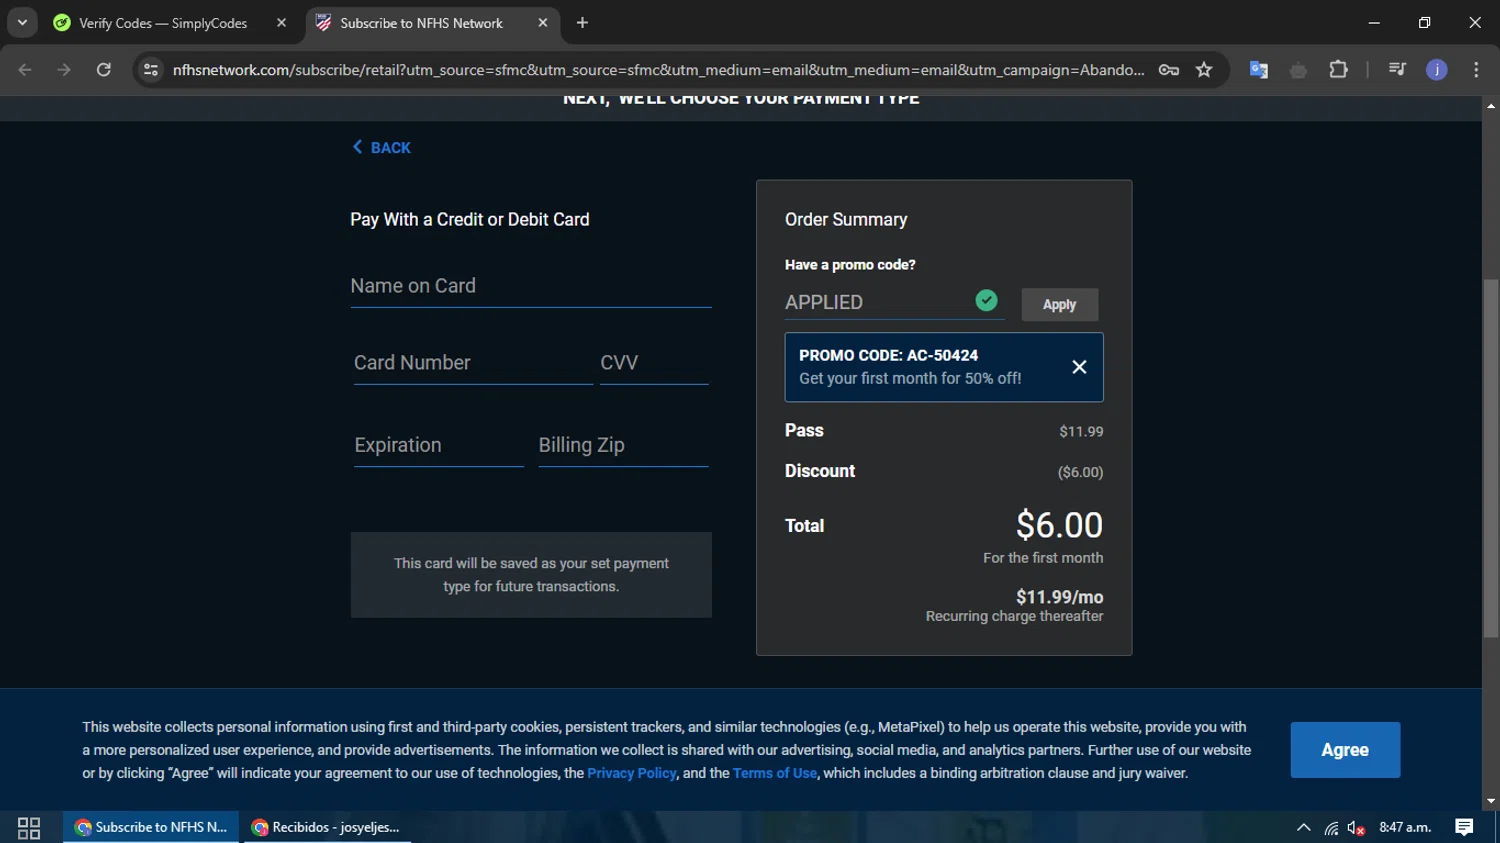Remove promo code AC-50424 with the X
Viewport: 1500px width, 843px height.
point(1079,367)
